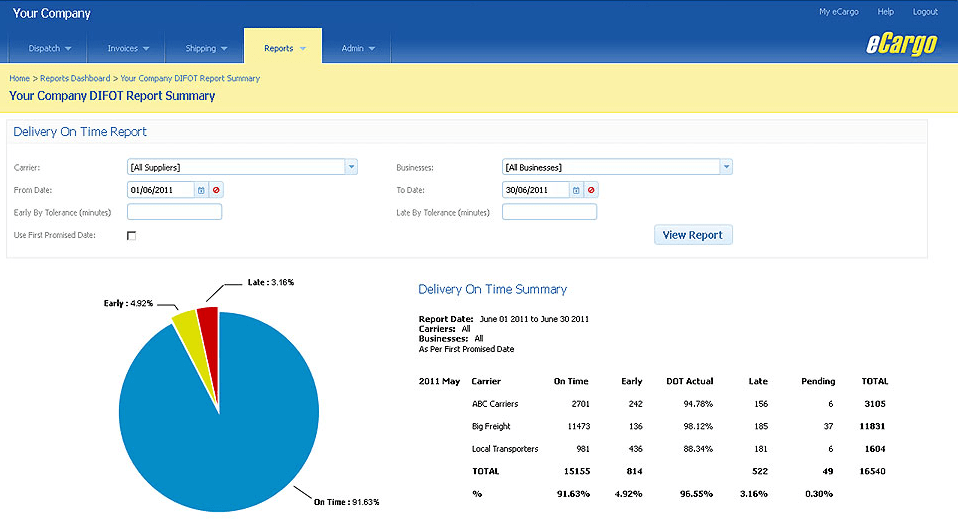The height and width of the screenshot is (527, 958).
Task: Open the Reports tab menu
Action: pos(283,48)
